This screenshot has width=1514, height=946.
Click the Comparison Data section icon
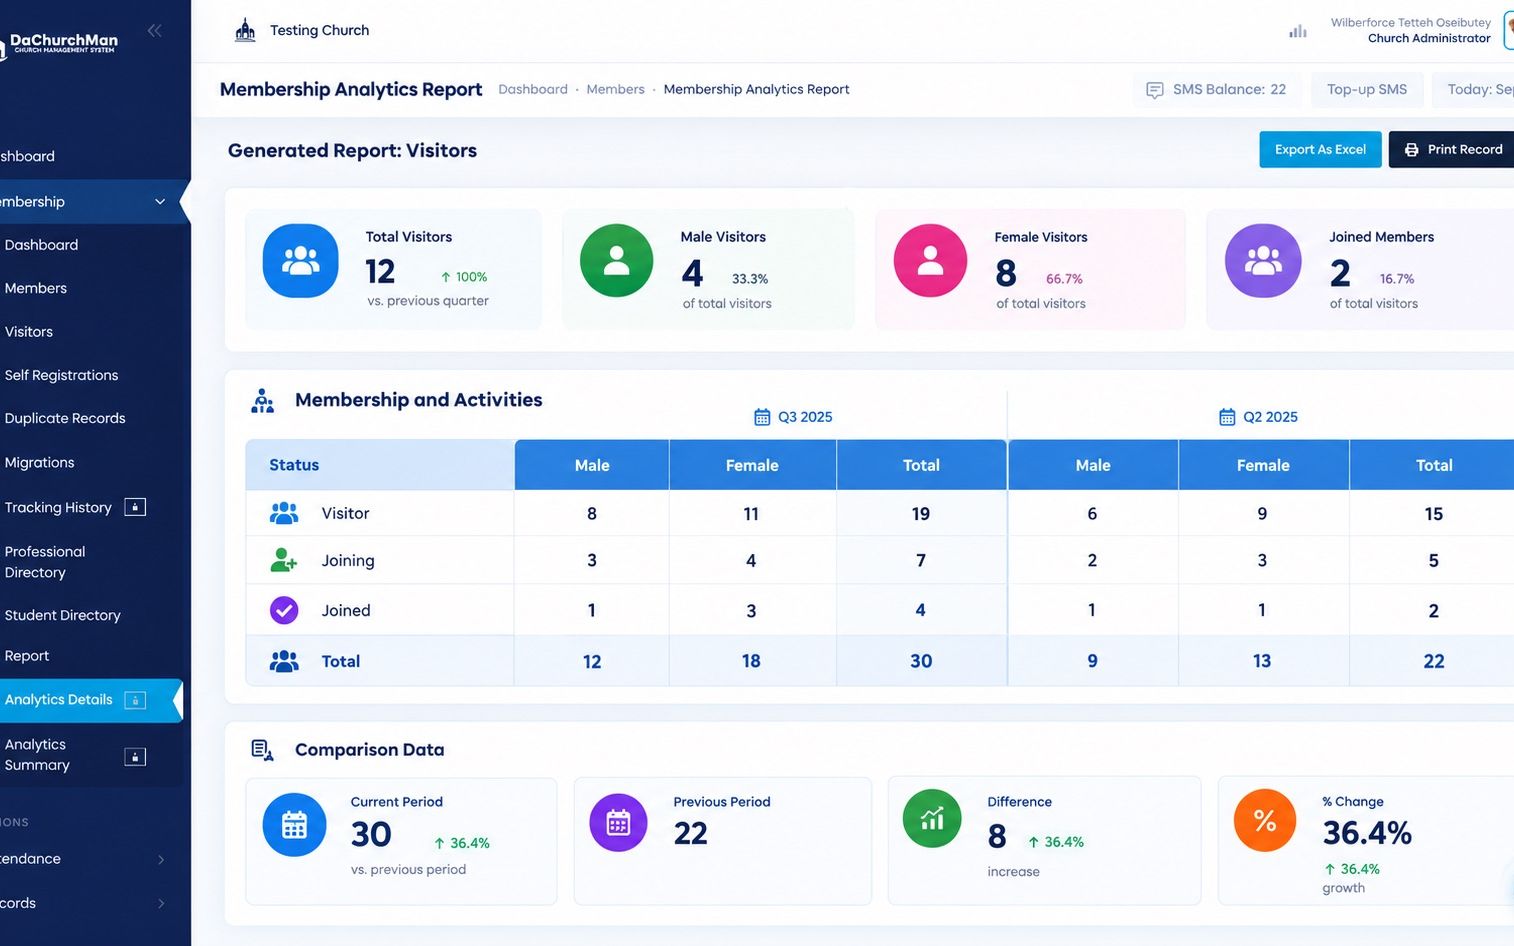(262, 750)
